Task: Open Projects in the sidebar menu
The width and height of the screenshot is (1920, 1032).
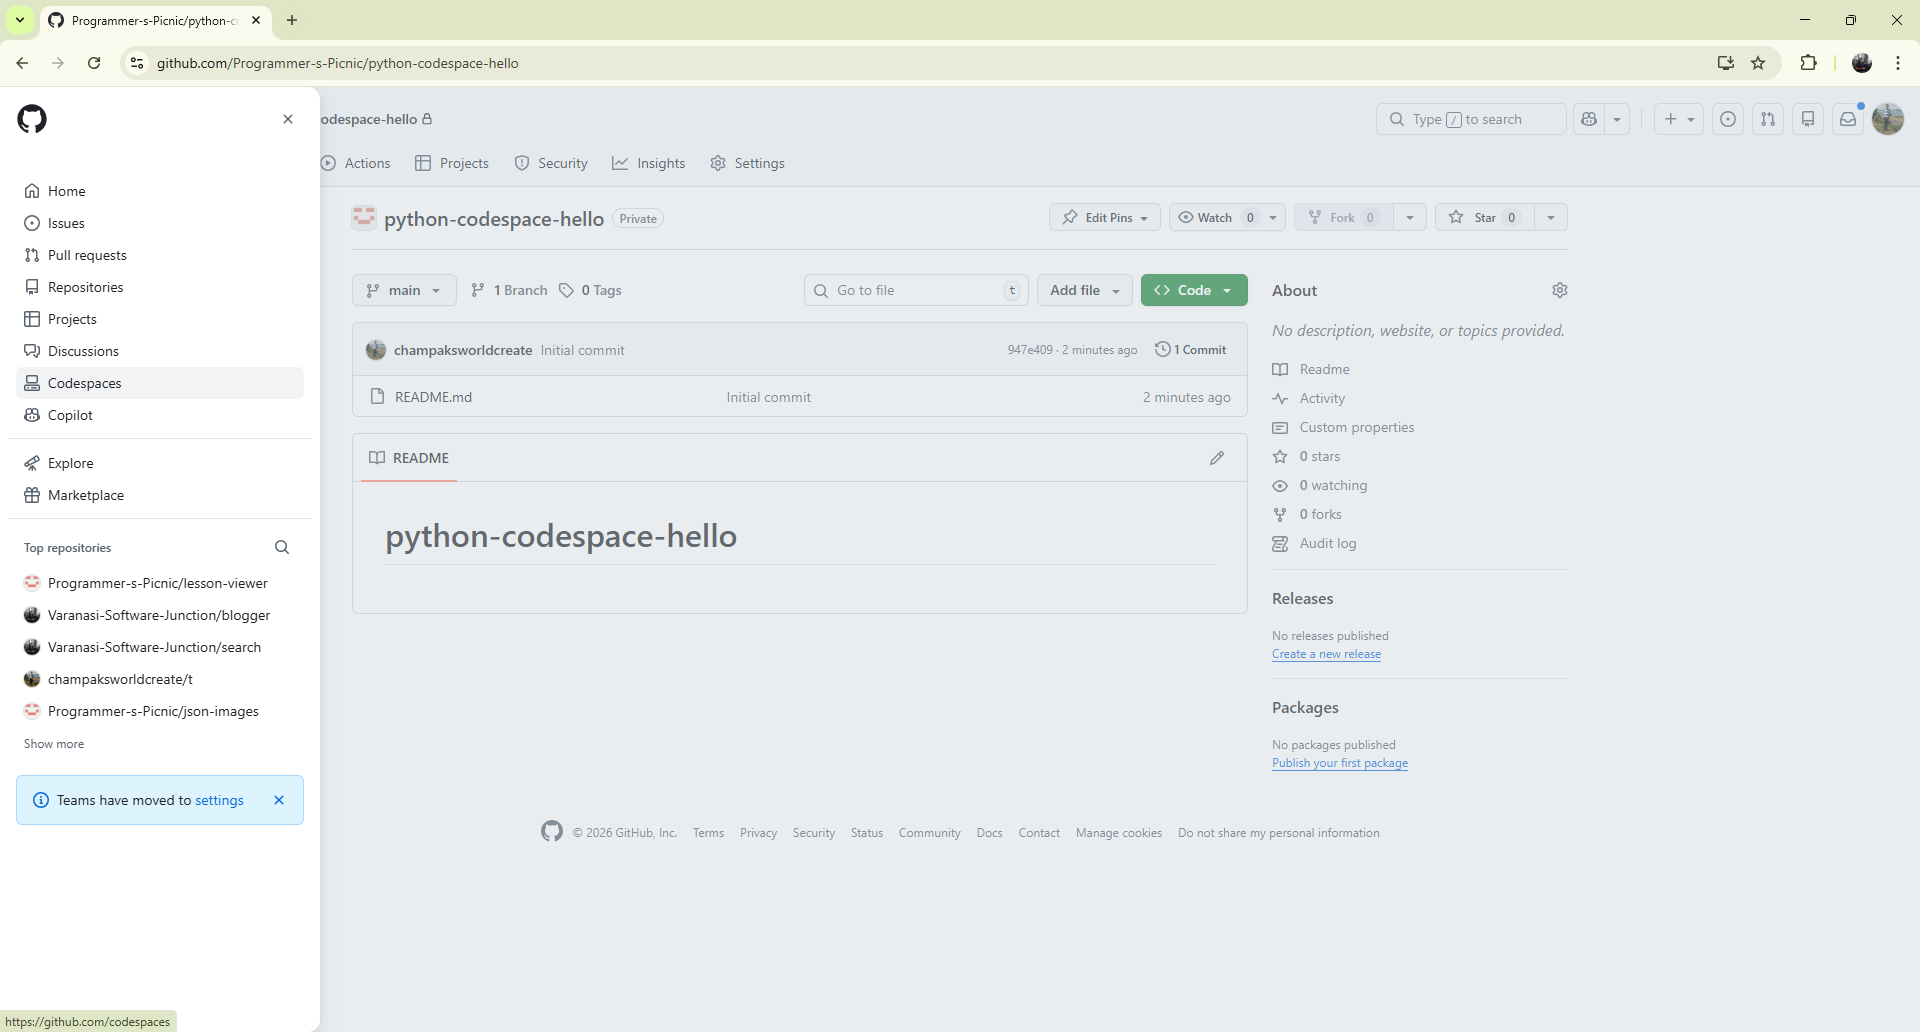Action: pyautogui.click(x=160, y=319)
